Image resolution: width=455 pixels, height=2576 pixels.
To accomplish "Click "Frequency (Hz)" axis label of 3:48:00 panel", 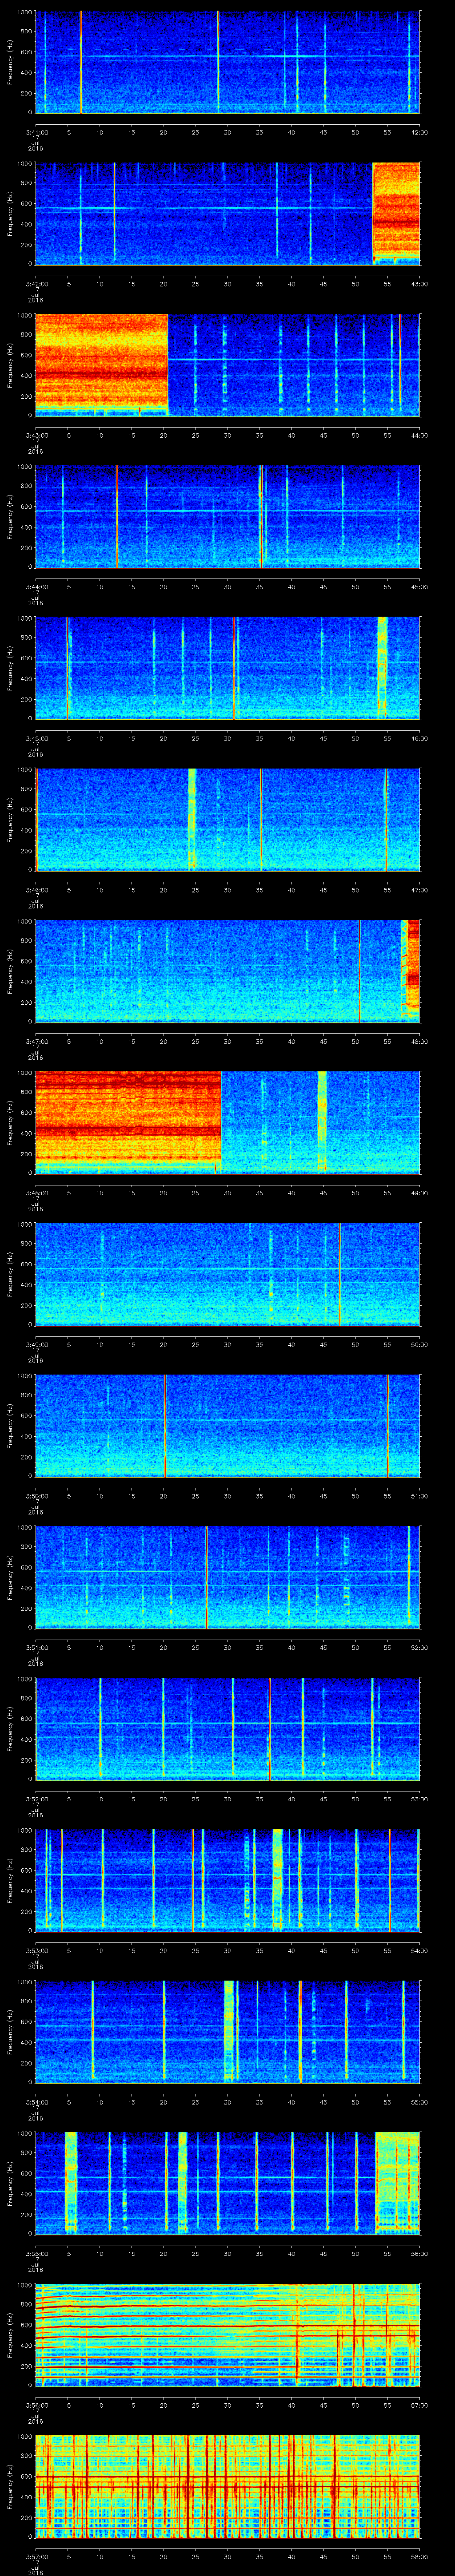I will coord(10,1122).
